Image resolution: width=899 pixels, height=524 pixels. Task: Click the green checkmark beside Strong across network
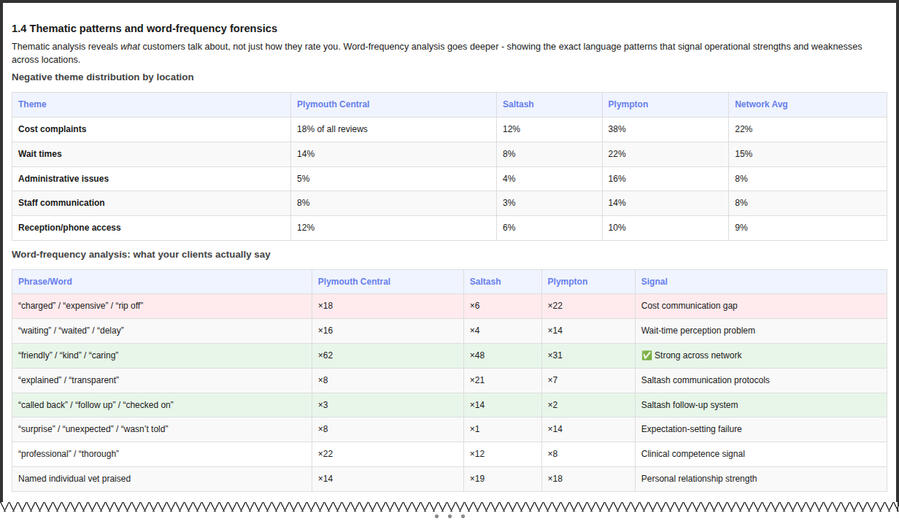(646, 355)
